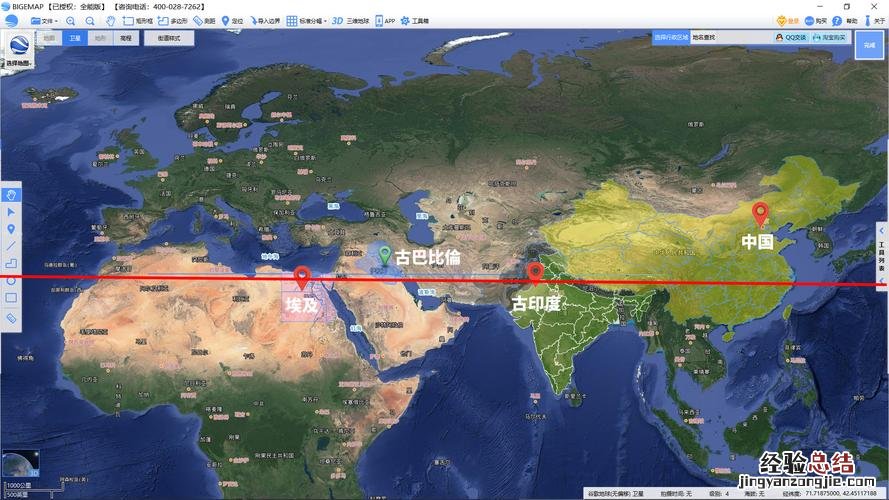Screen dimensions: 889x500
Task: Switch to 3D 三维地球 view
Action: tap(350, 21)
